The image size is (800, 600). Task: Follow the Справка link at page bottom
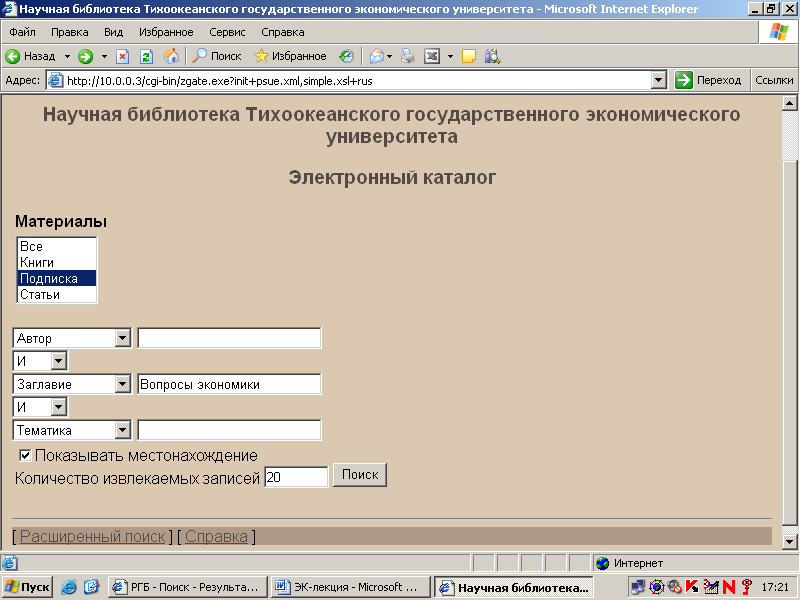(216, 536)
